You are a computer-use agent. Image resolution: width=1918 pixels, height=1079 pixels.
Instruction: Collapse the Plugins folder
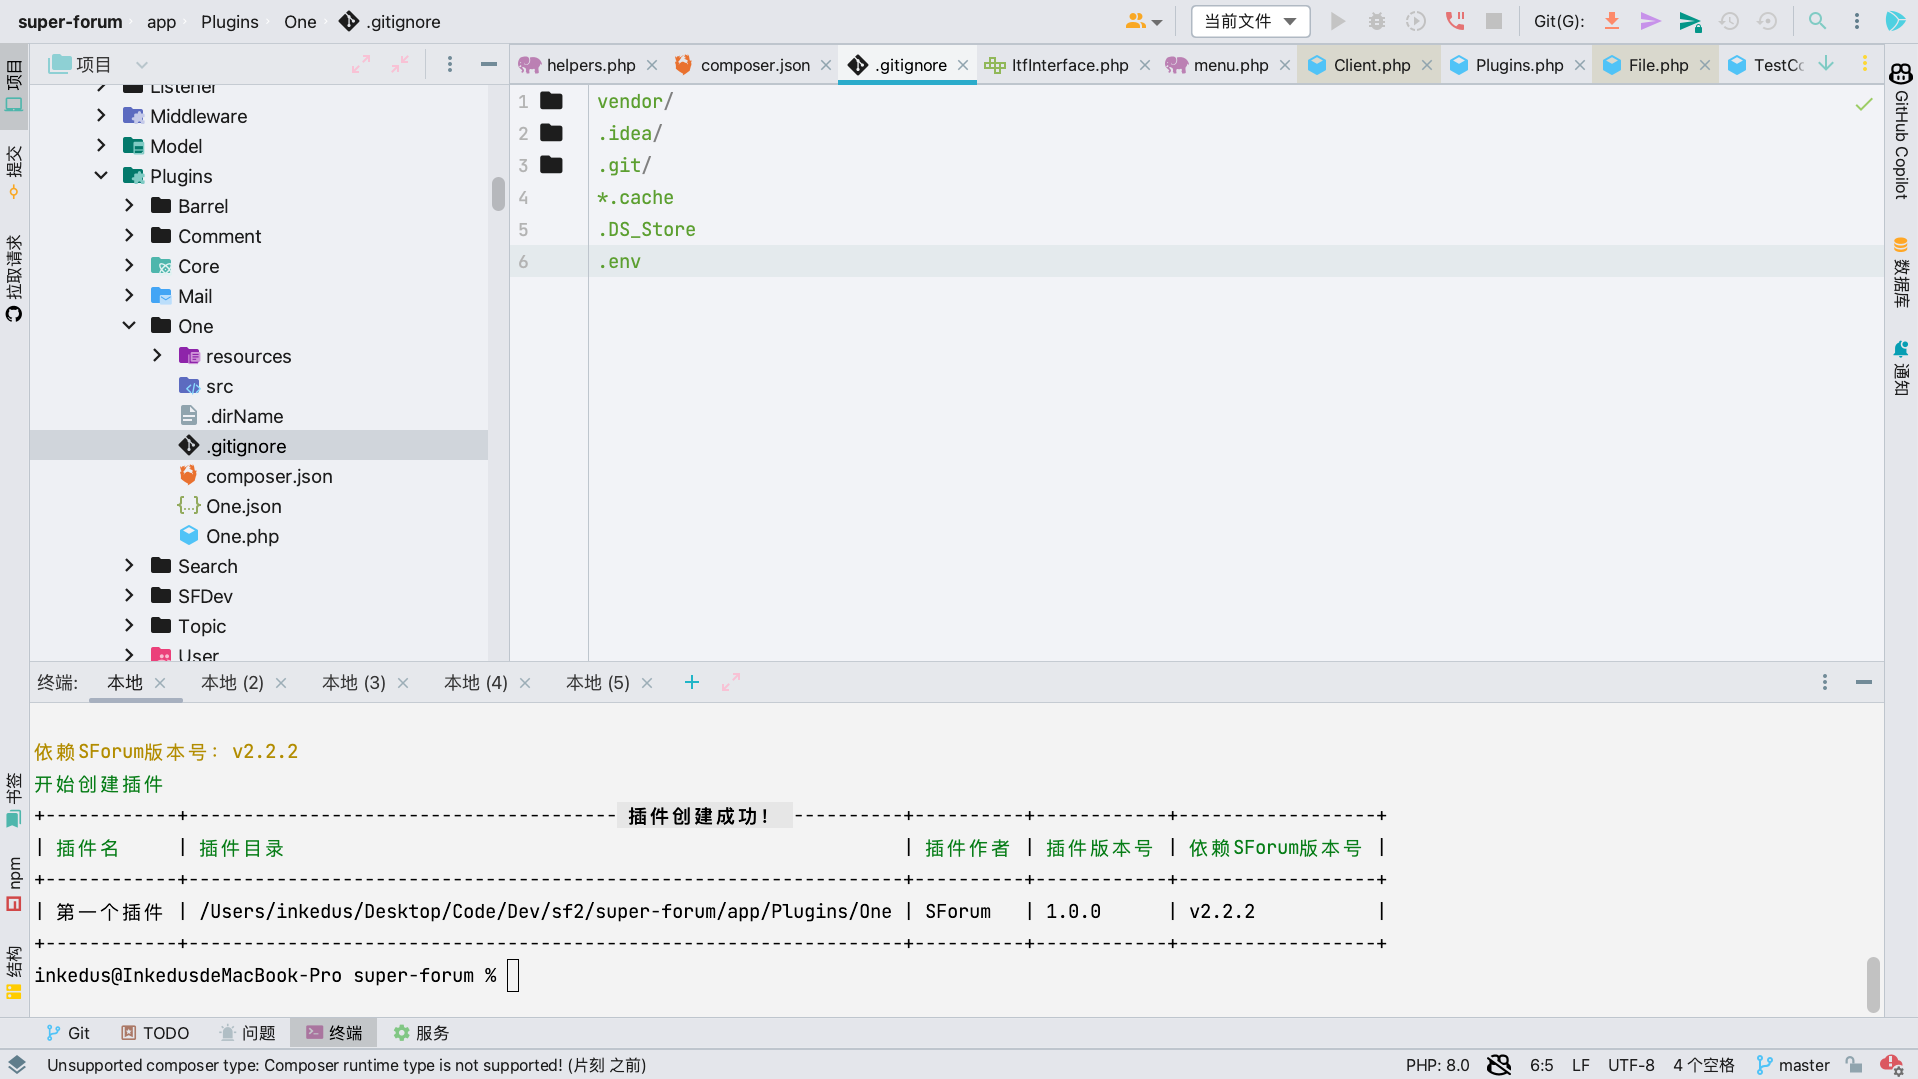coord(101,176)
